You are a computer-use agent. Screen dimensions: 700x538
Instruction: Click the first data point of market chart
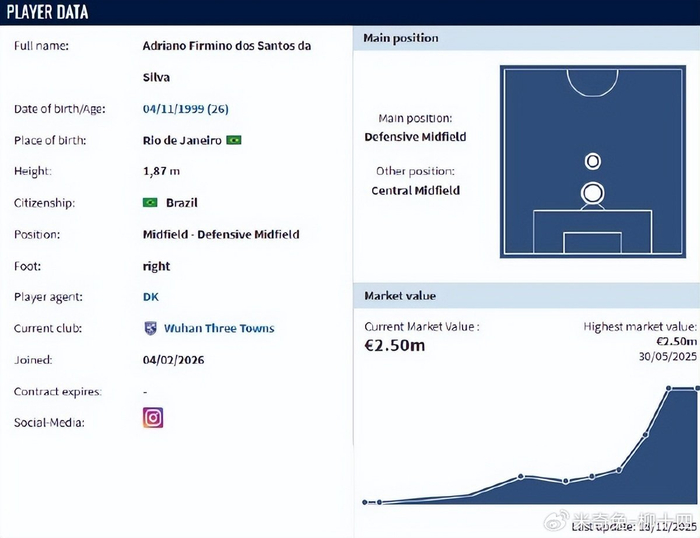365,502
